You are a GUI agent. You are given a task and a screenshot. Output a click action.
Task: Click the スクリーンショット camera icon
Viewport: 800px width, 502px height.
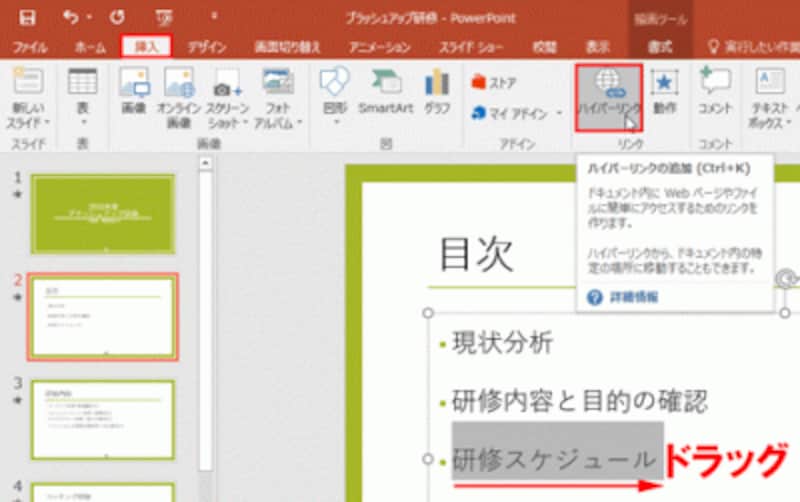click(x=227, y=84)
